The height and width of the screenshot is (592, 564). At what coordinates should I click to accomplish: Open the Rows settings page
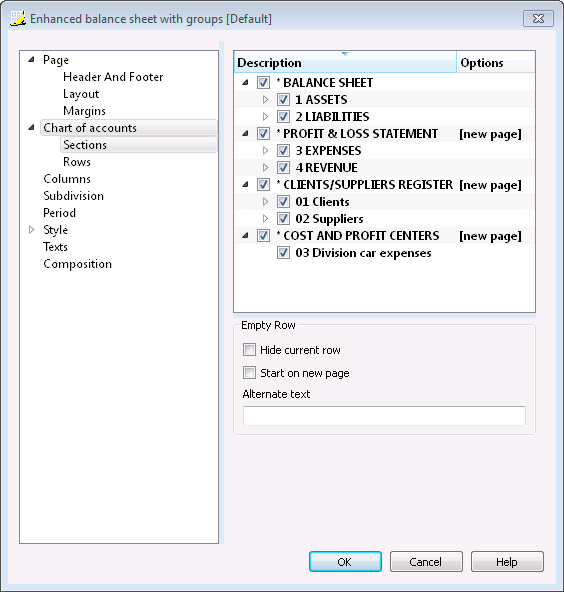77,162
